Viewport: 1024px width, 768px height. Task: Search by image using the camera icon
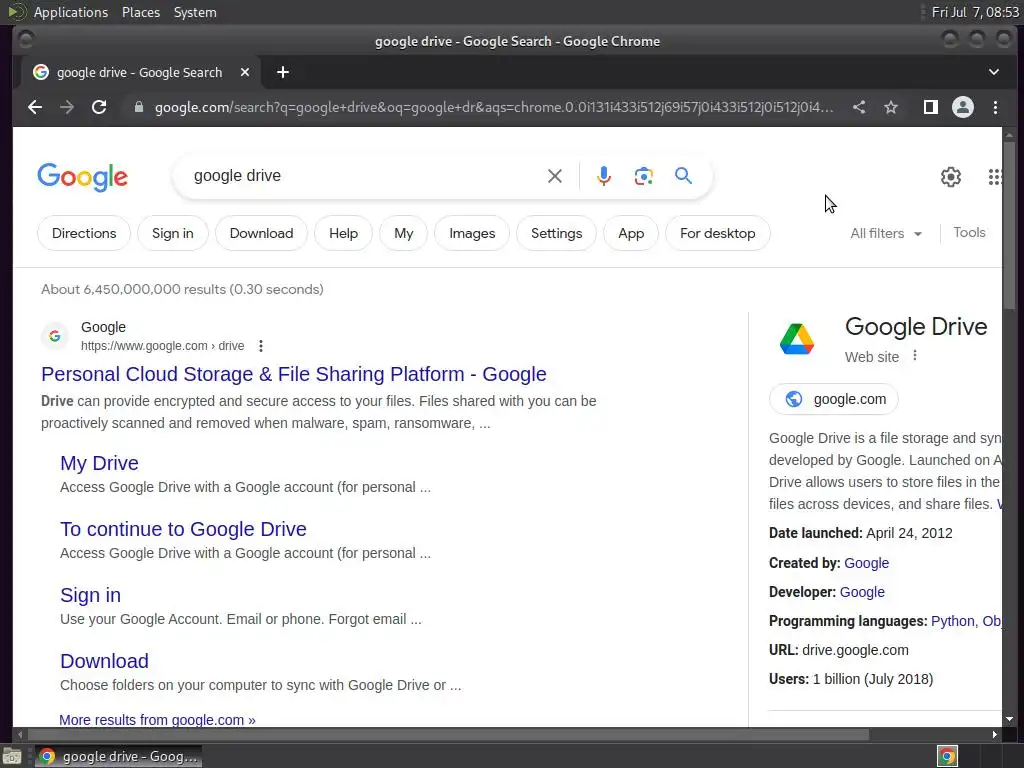(x=643, y=176)
